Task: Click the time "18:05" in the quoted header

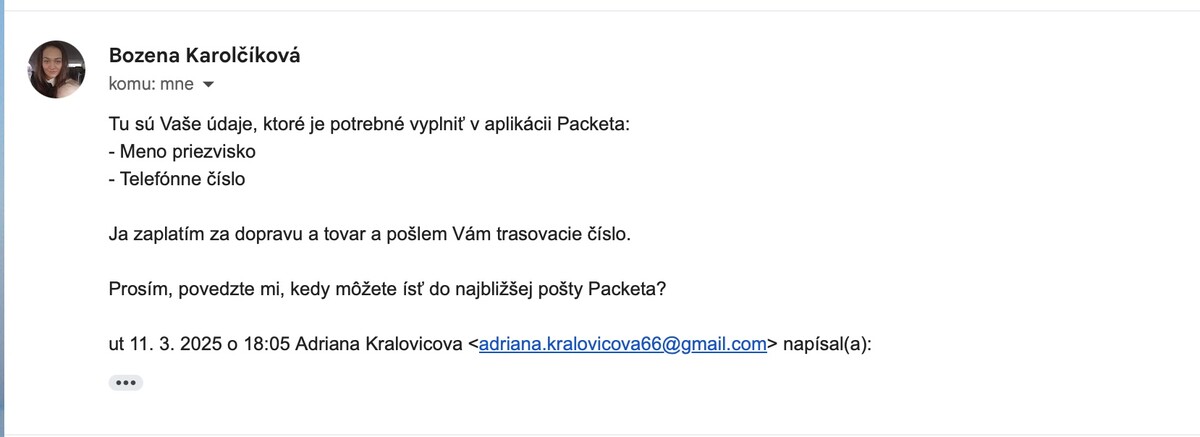Action: pos(266,344)
